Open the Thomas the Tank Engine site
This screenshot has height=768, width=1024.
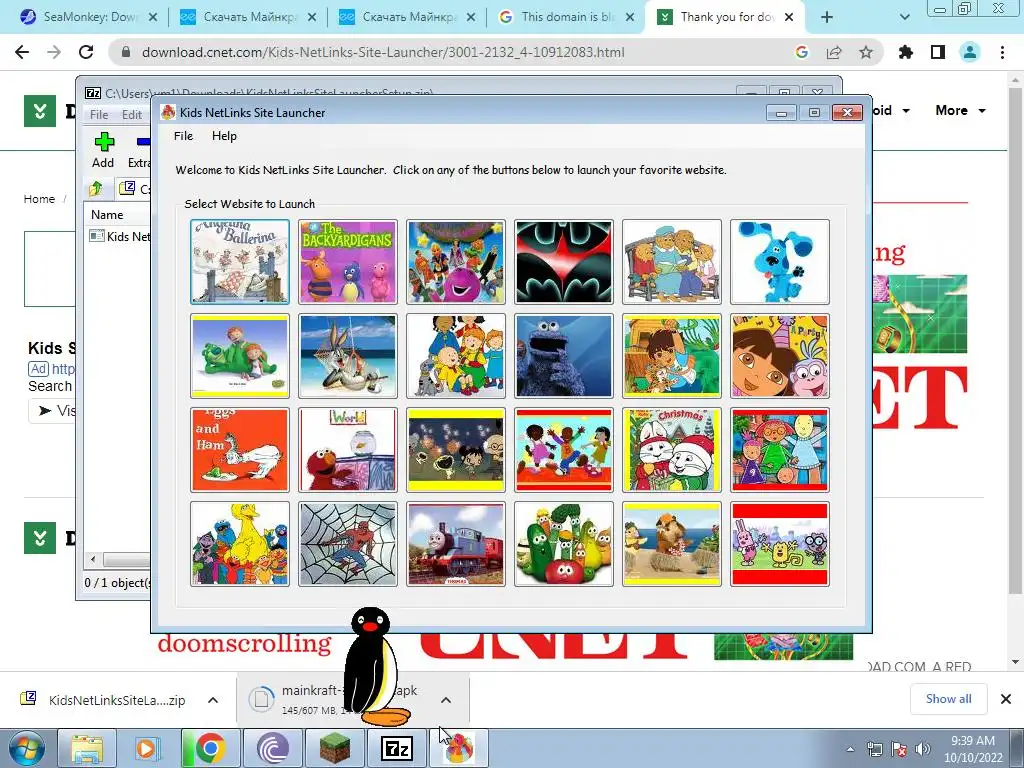click(456, 544)
